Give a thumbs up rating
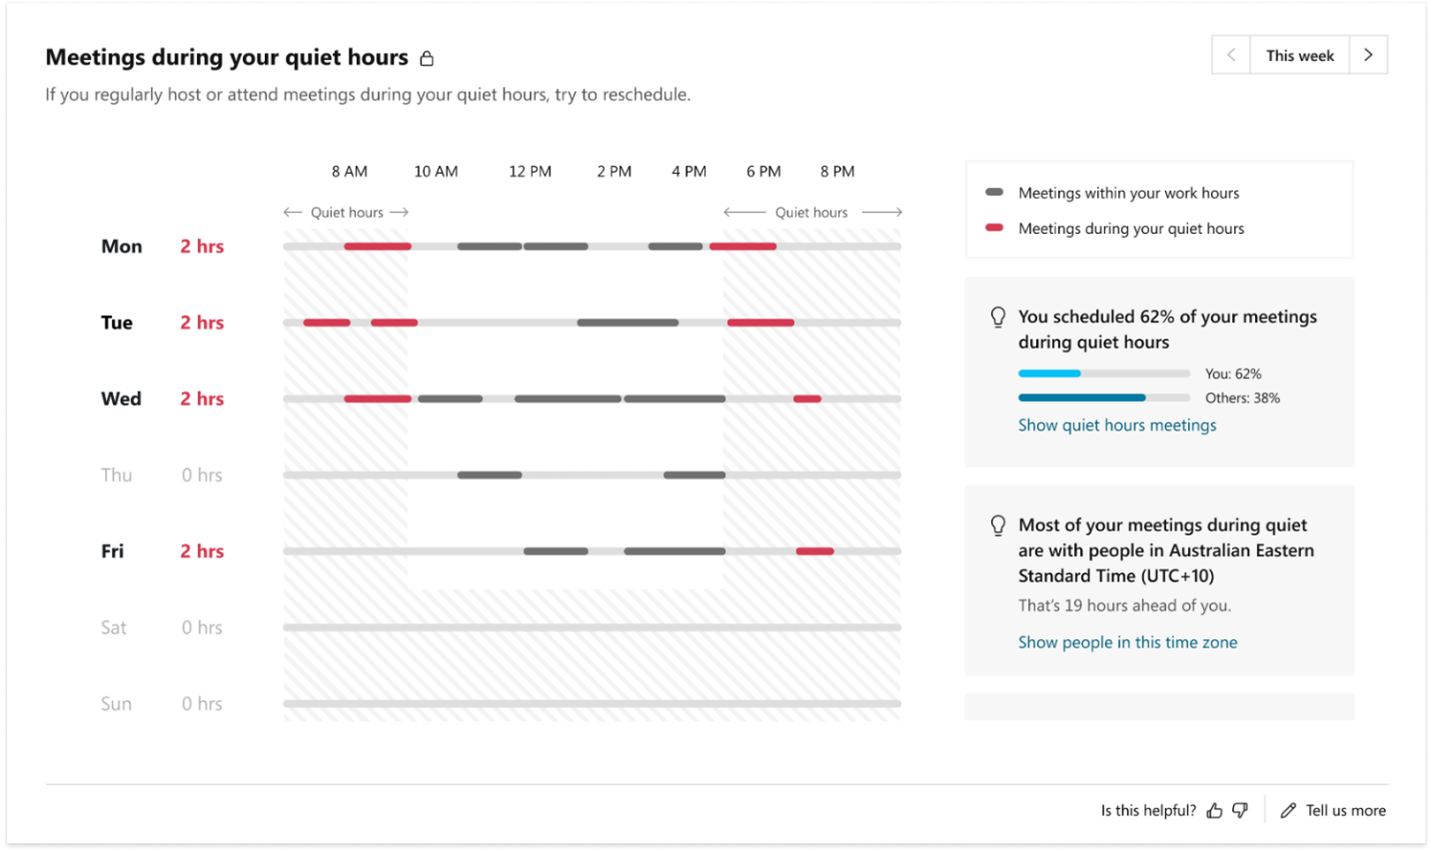This screenshot has width=1430, height=852. [1214, 810]
